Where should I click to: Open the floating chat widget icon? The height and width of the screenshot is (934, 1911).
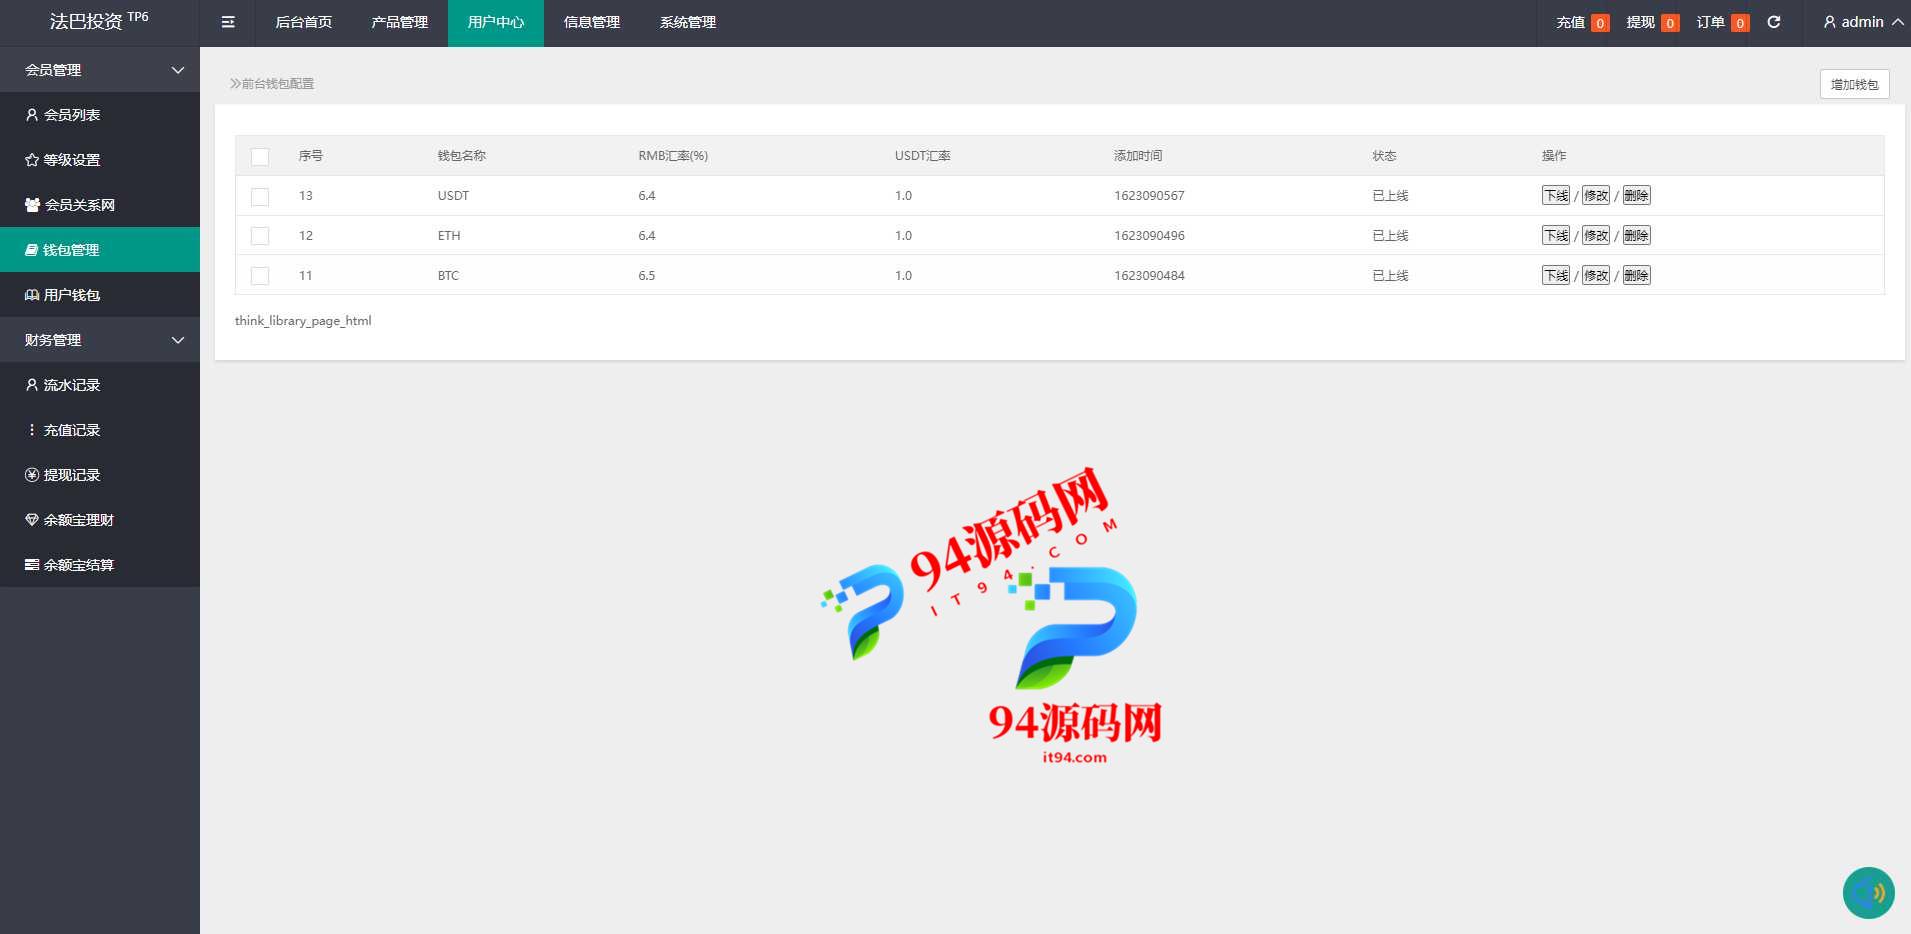point(1869,893)
